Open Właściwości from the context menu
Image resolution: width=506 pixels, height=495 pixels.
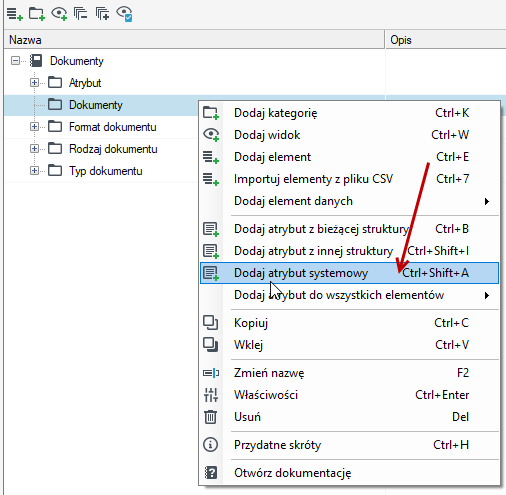[x=349, y=395]
